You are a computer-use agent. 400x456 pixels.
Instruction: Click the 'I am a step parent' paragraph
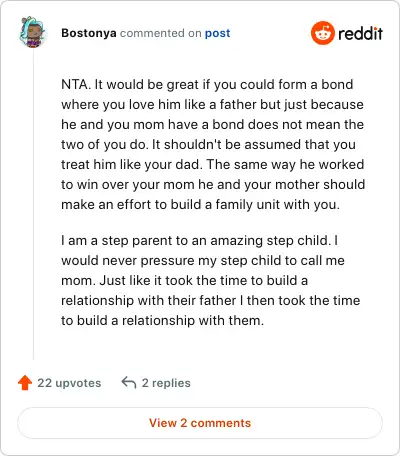click(211, 280)
